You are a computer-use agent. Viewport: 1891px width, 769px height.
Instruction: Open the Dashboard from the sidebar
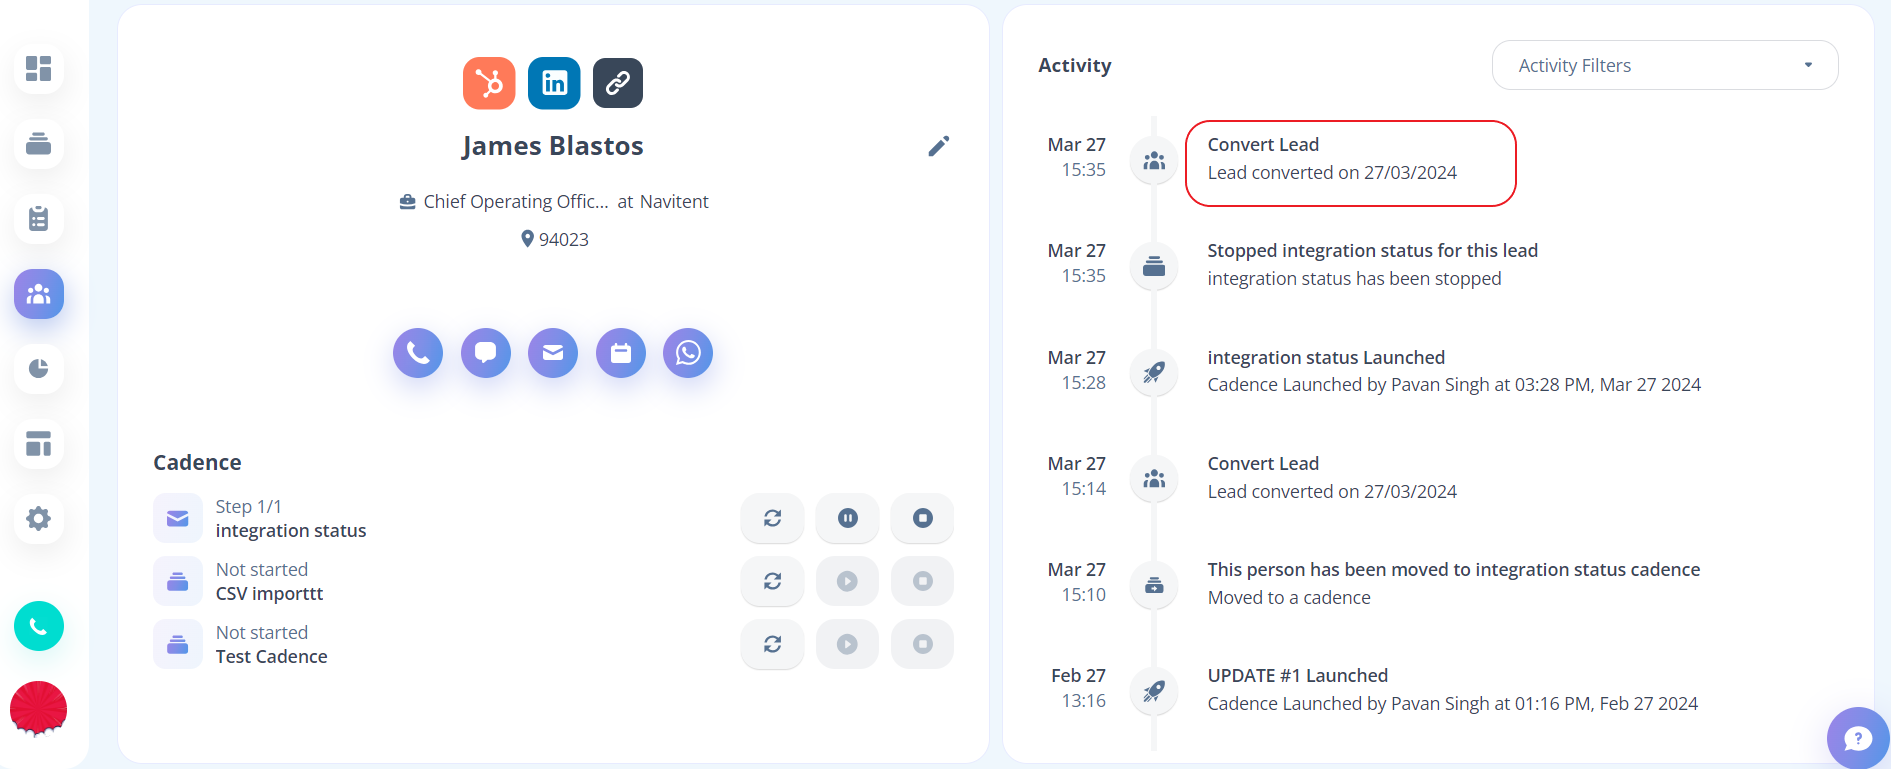39,69
